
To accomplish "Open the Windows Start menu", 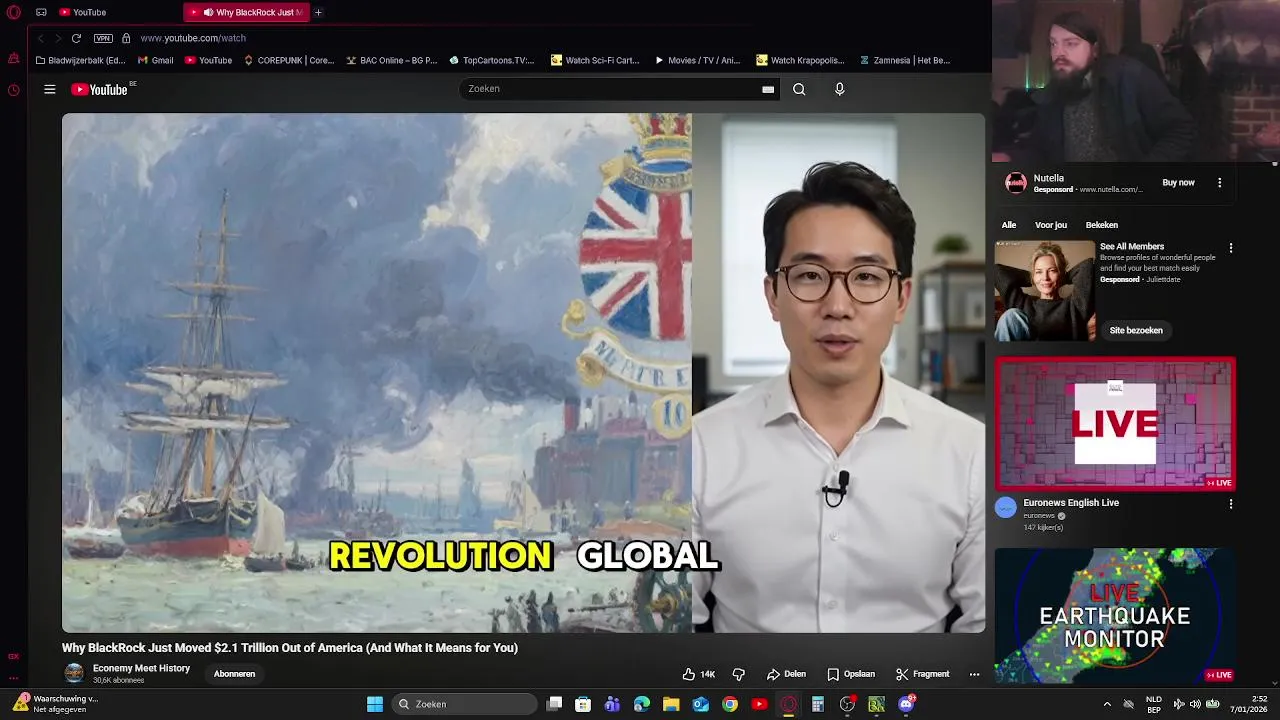I will [x=375, y=704].
